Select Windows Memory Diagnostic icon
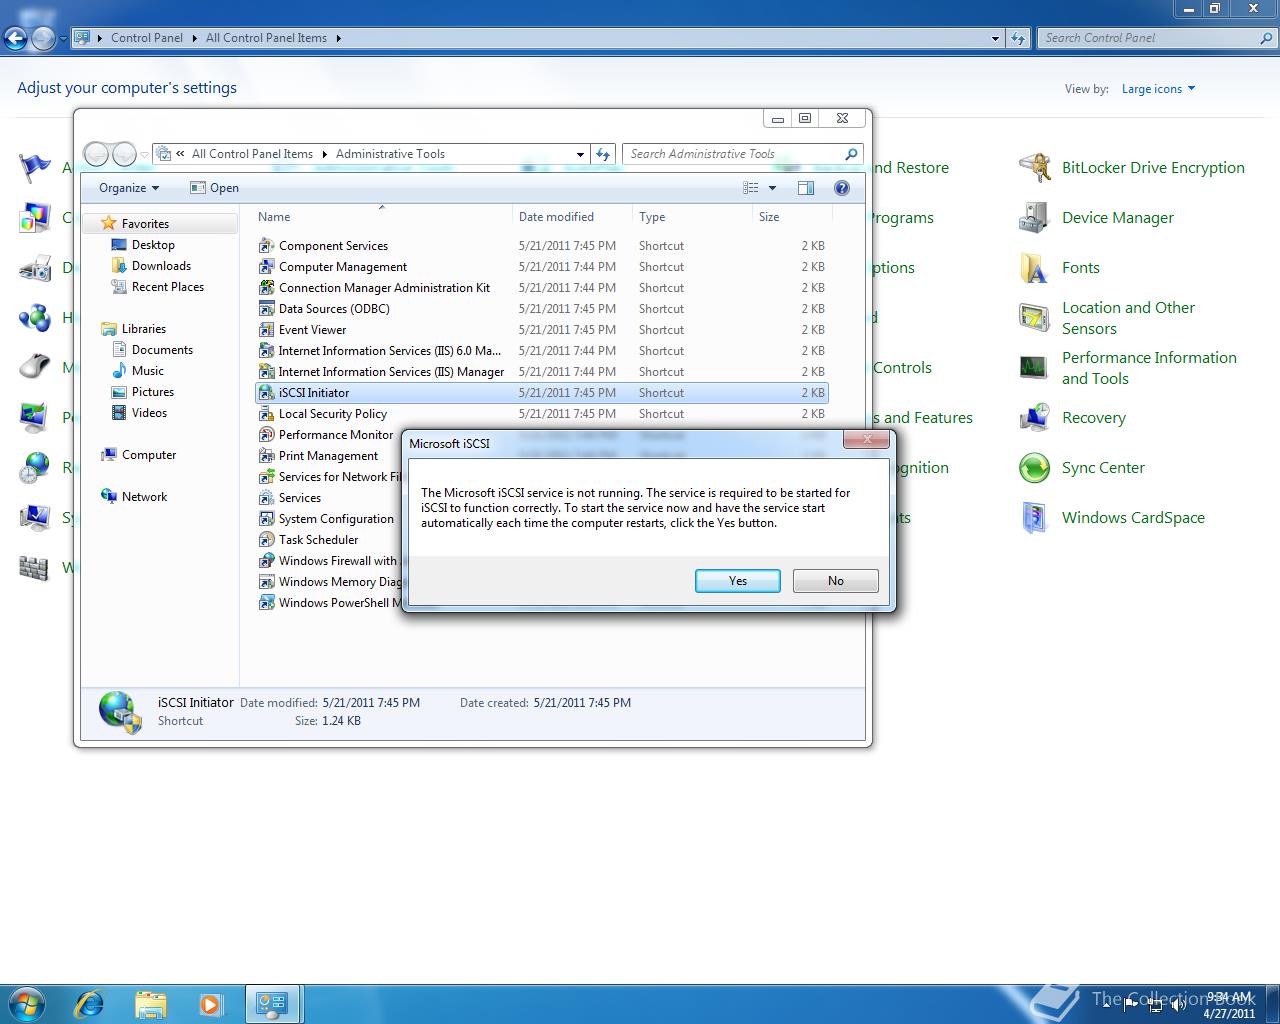This screenshot has height=1024, width=1280. pyautogui.click(x=266, y=582)
